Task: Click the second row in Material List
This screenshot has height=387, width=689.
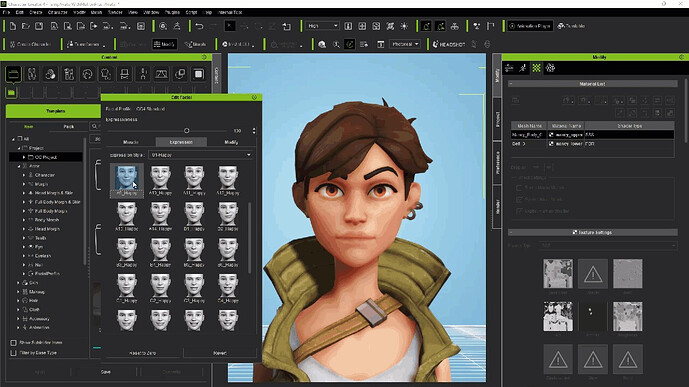Action: pyautogui.click(x=592, y=144)
